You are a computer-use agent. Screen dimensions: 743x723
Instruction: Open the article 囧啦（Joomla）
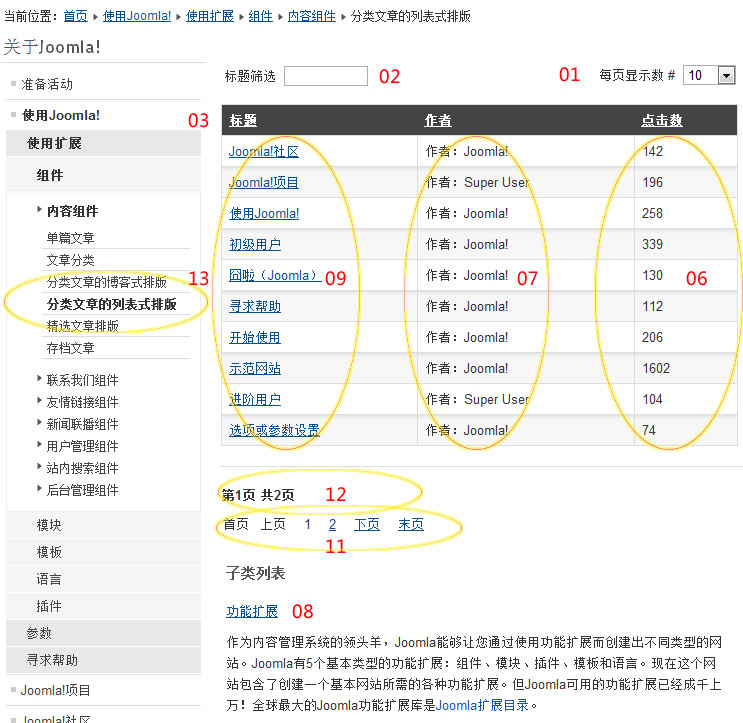click(275, 275)
